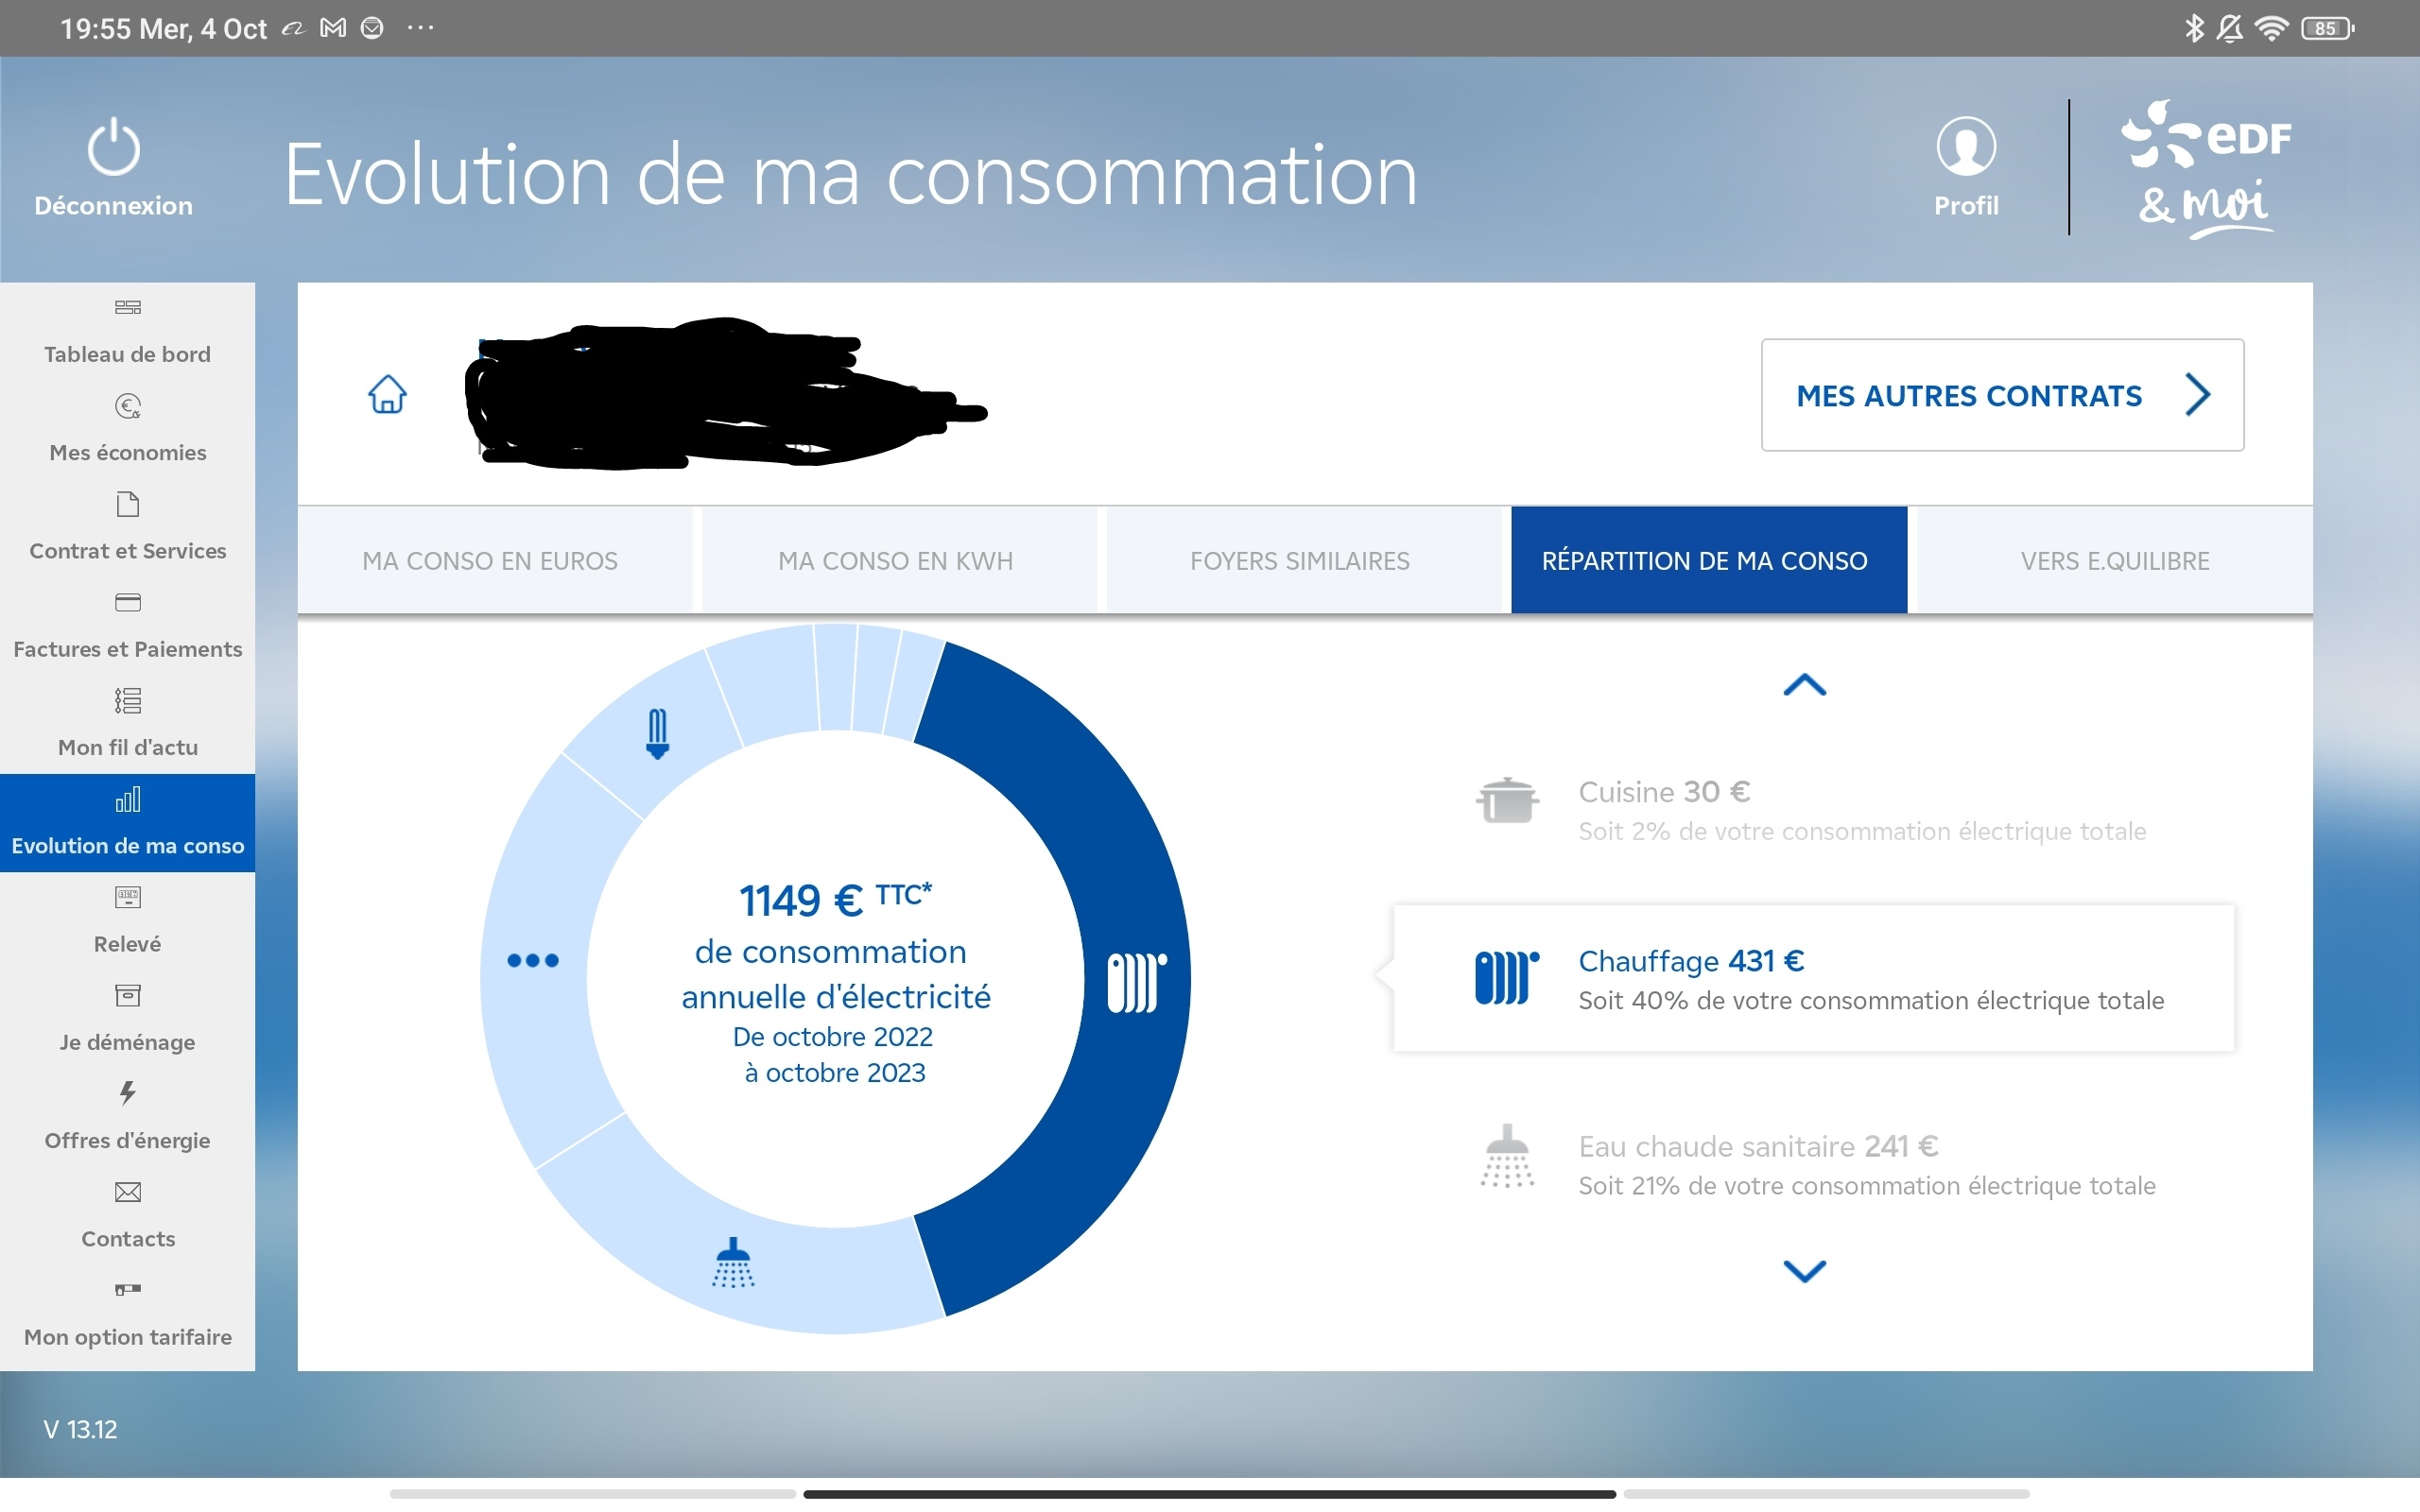This screenshot has height=1512, width=2420.
Task: Select the Relevé meter icon
Action: coord(127,897)
